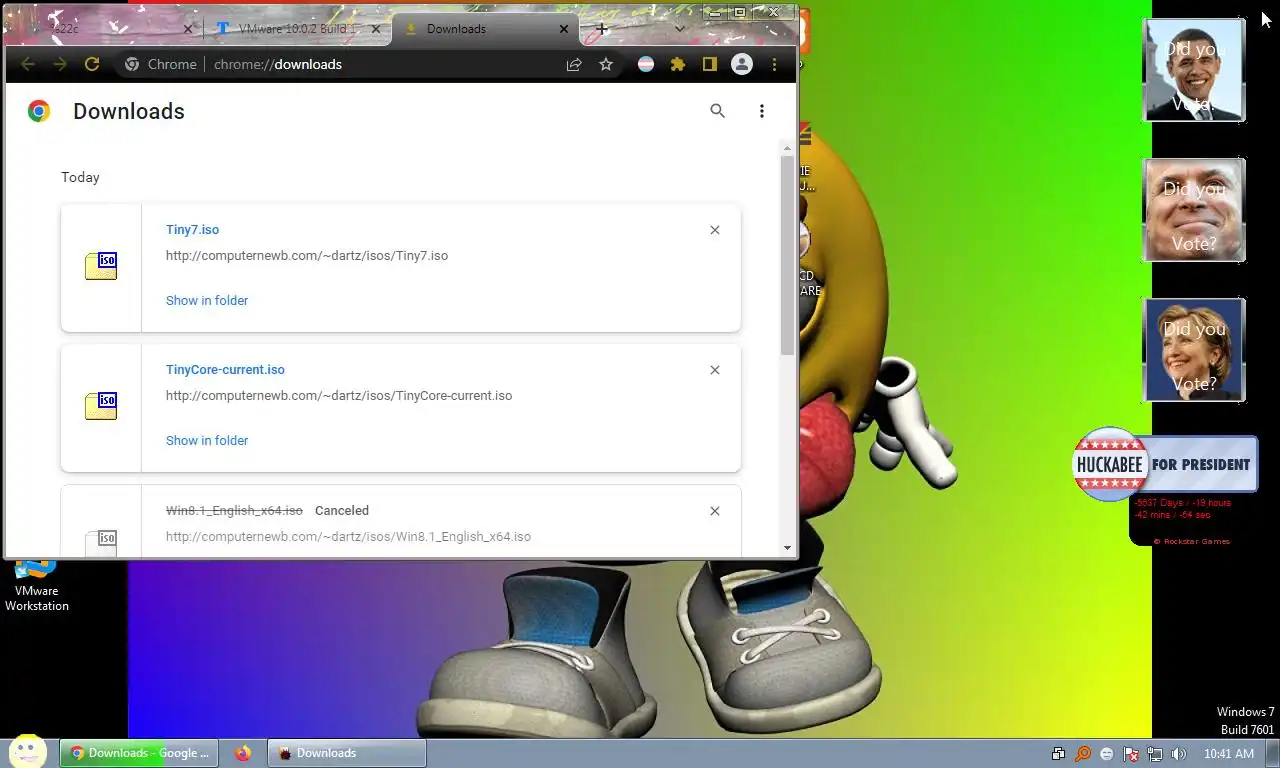
Task: Share this page icon in address bar
Action: [x=574, y=64]
